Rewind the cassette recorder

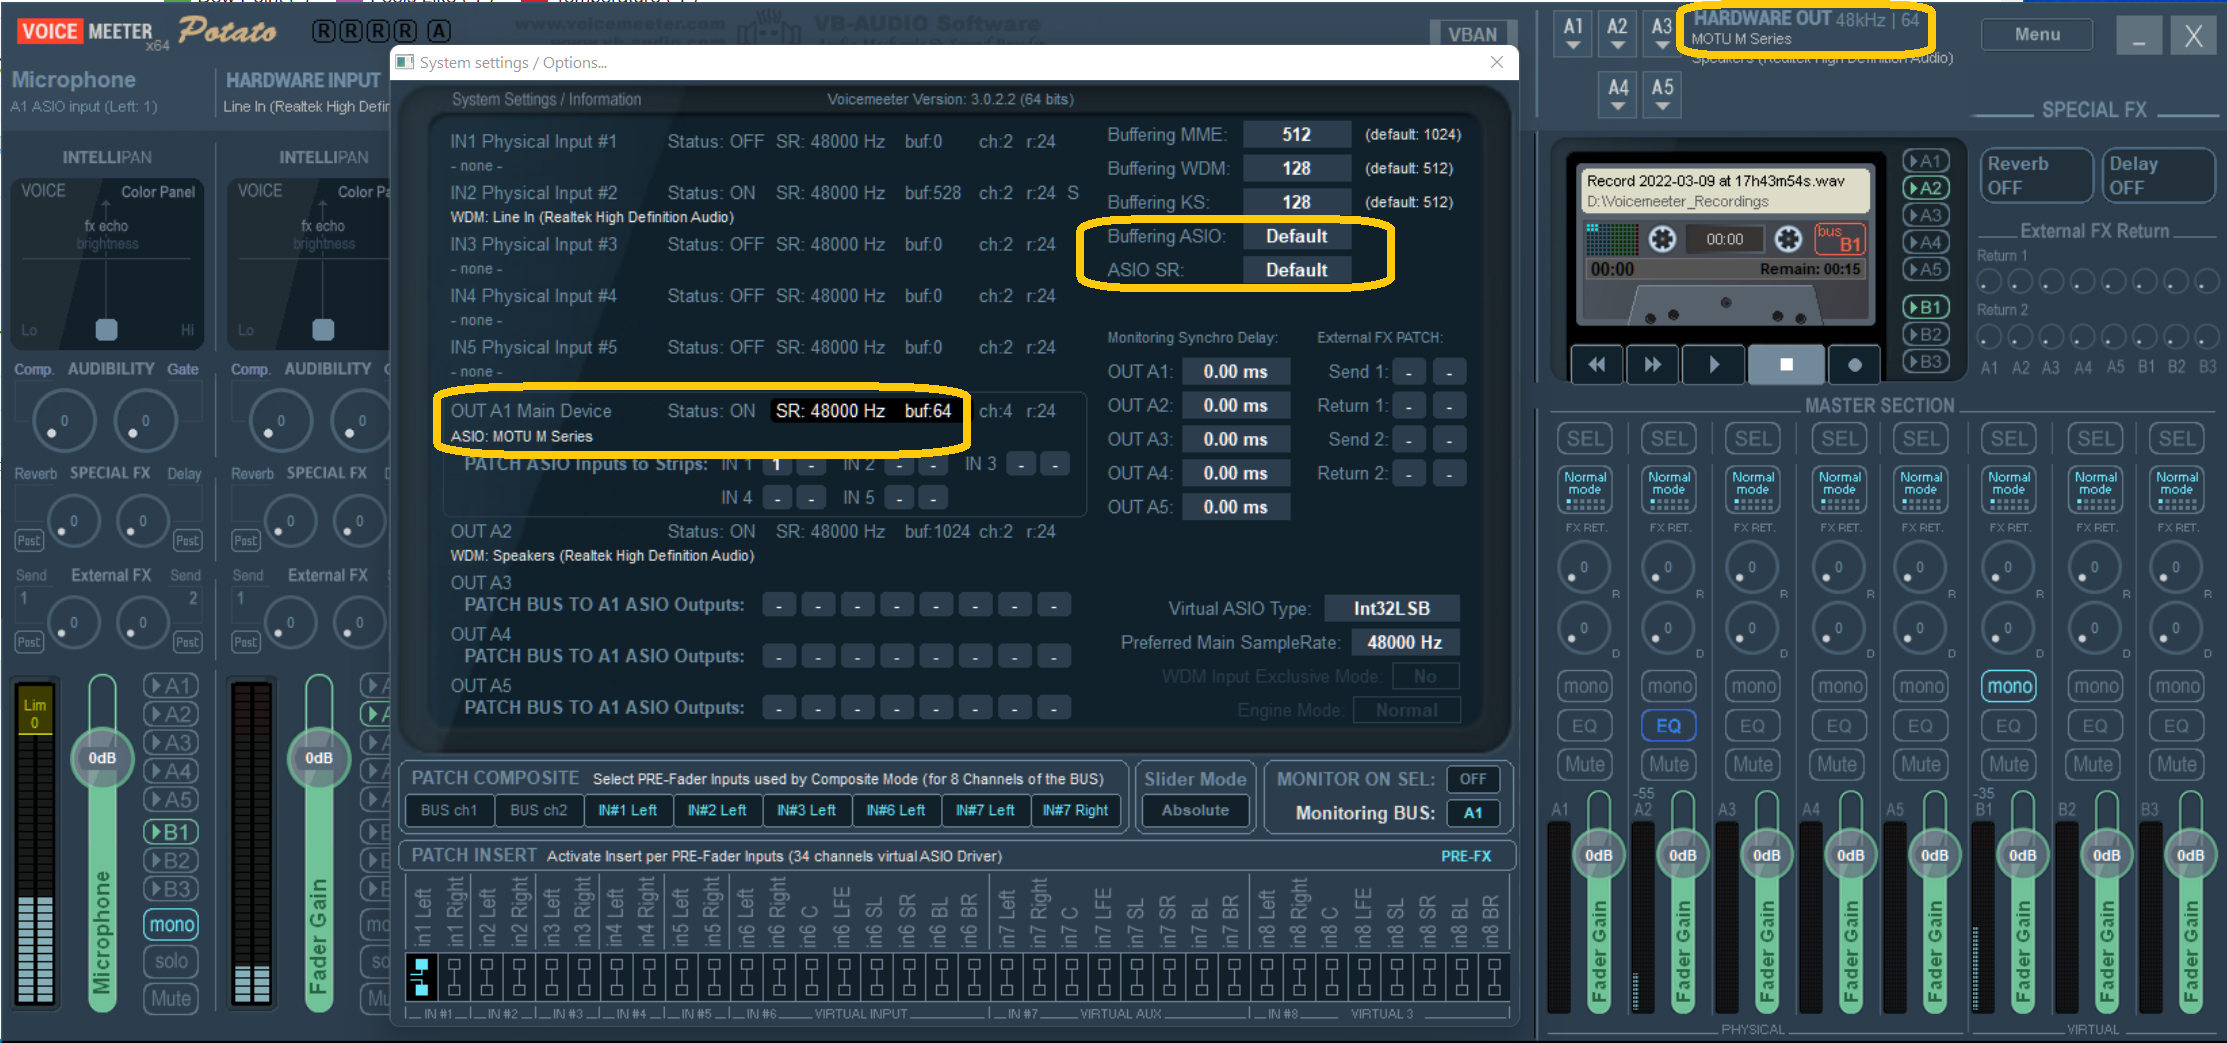click(1597, 365)
